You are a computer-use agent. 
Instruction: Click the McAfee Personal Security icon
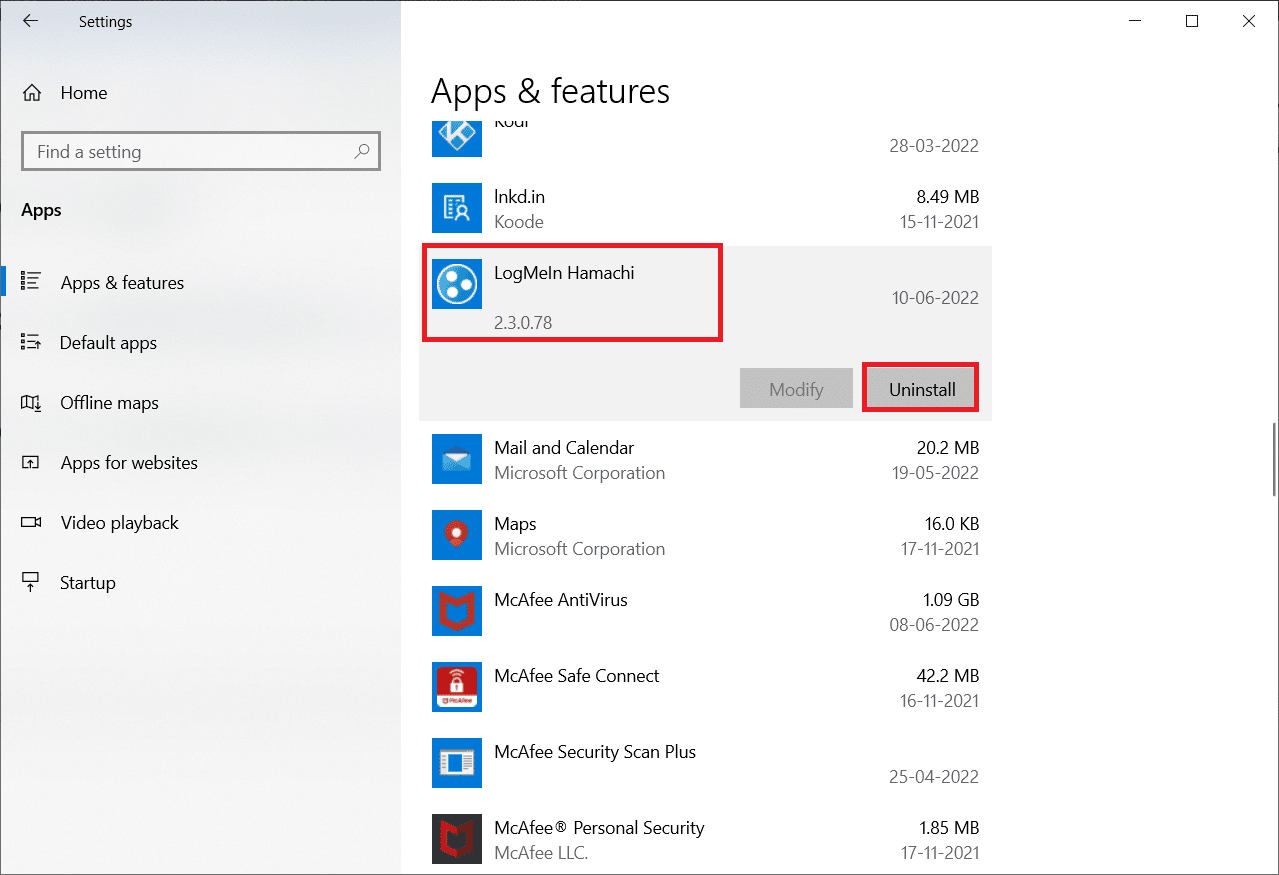point(457,840)
